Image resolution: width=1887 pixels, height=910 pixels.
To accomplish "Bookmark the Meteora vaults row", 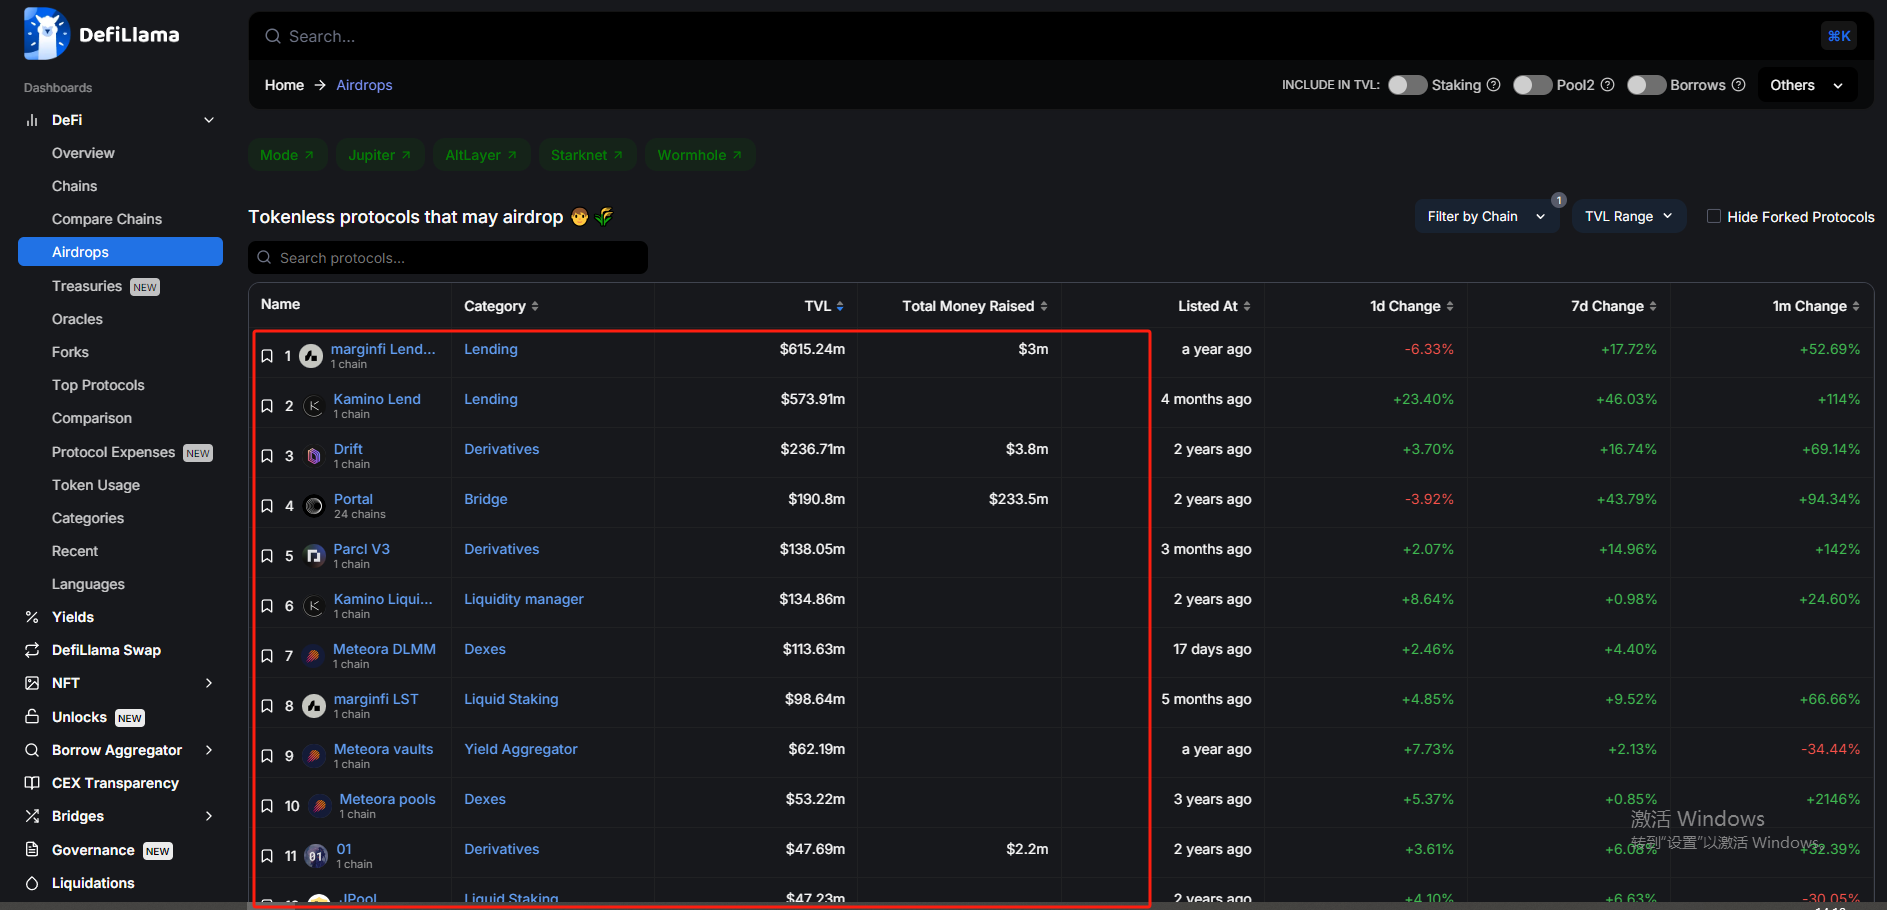I will click(x=267, y=756).
